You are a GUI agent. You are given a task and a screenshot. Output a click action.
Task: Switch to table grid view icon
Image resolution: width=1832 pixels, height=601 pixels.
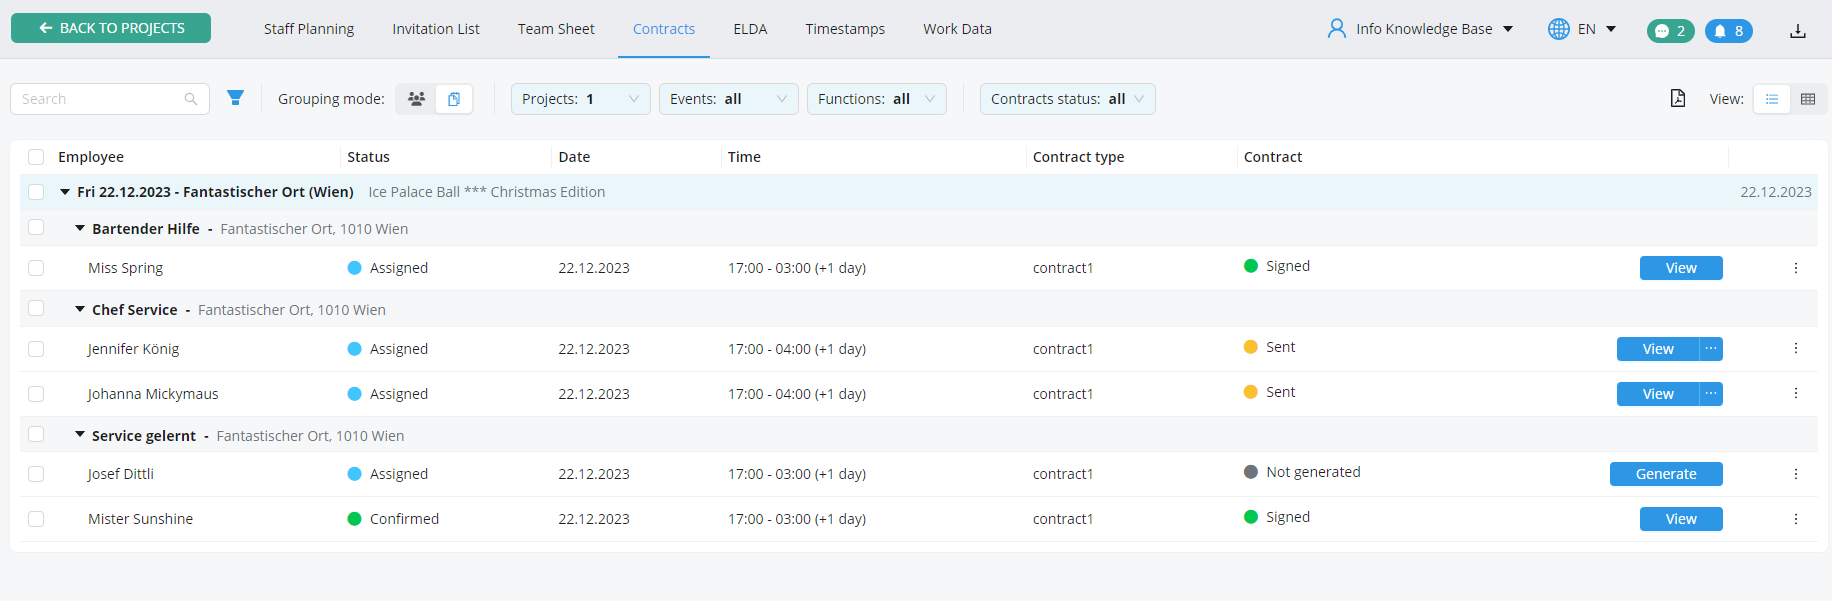(1808, 99)
